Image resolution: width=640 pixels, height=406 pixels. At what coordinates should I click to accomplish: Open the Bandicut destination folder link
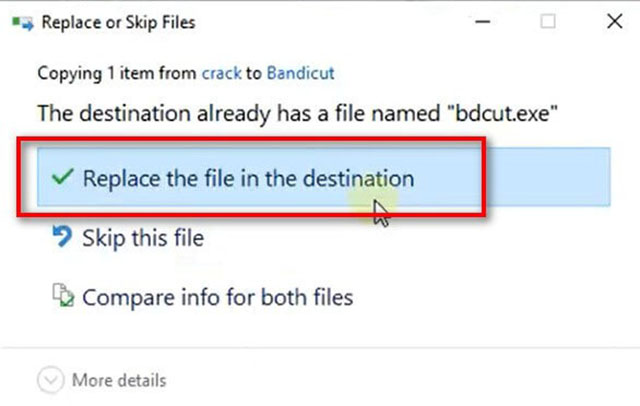coord(300,73)
